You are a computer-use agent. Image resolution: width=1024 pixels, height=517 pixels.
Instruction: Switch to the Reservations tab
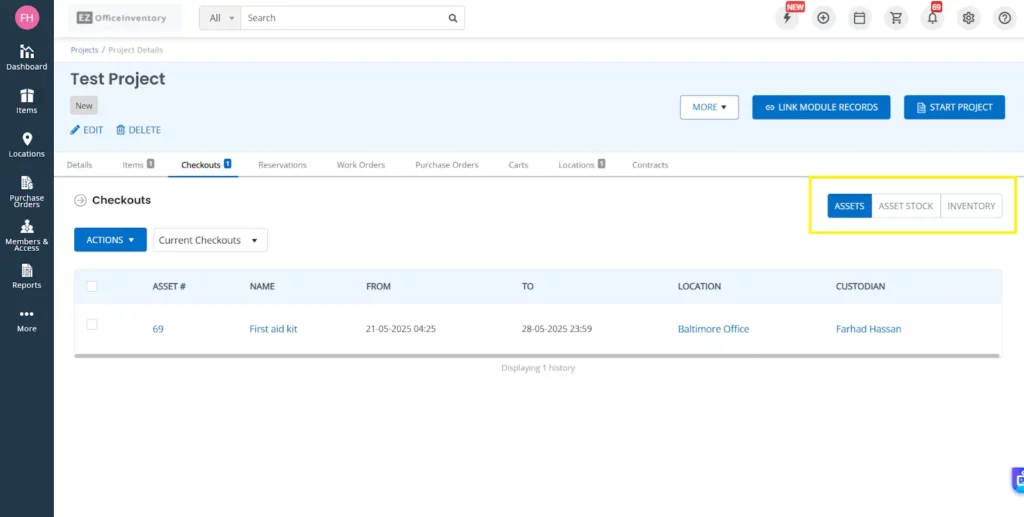coord(282,165)
